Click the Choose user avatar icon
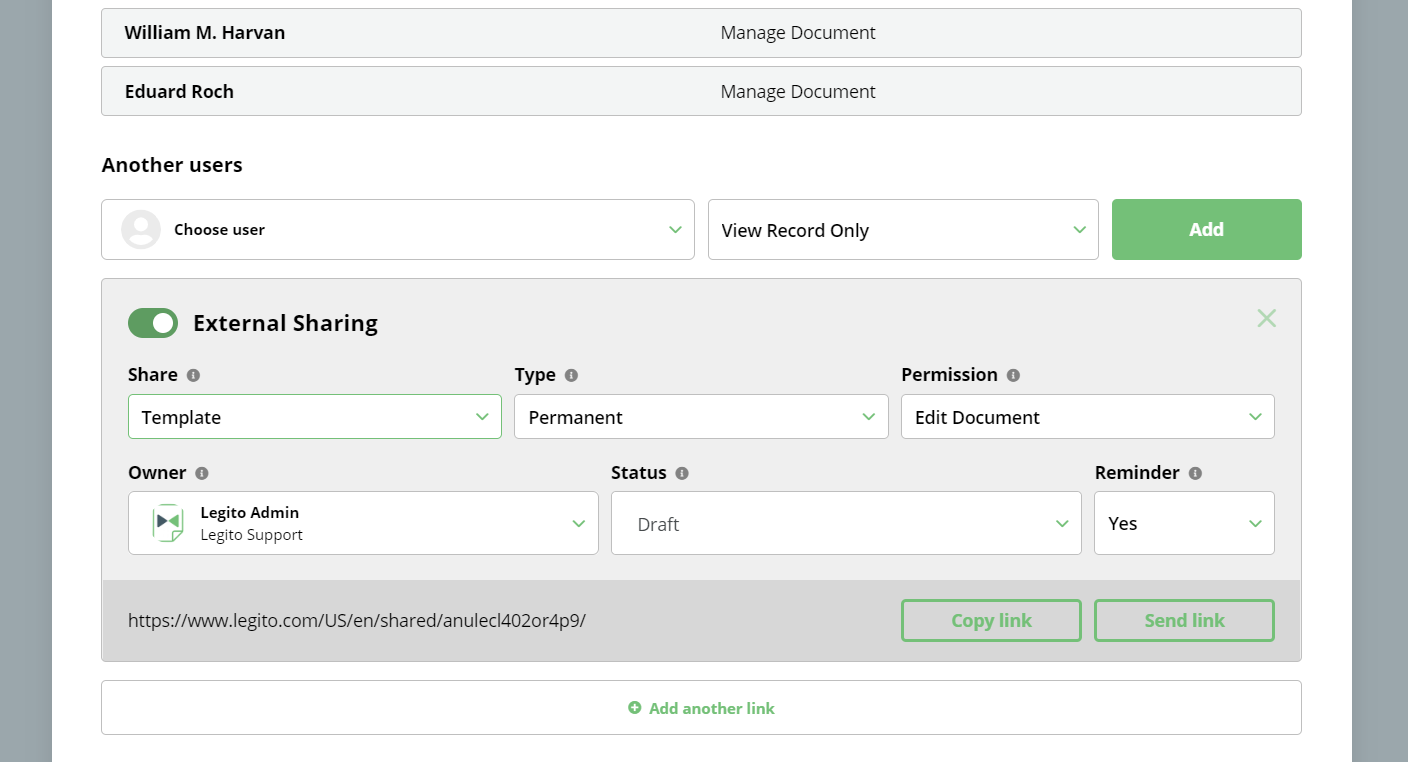The height and width of the screenshot is (762, 1408). click(141, 229)
